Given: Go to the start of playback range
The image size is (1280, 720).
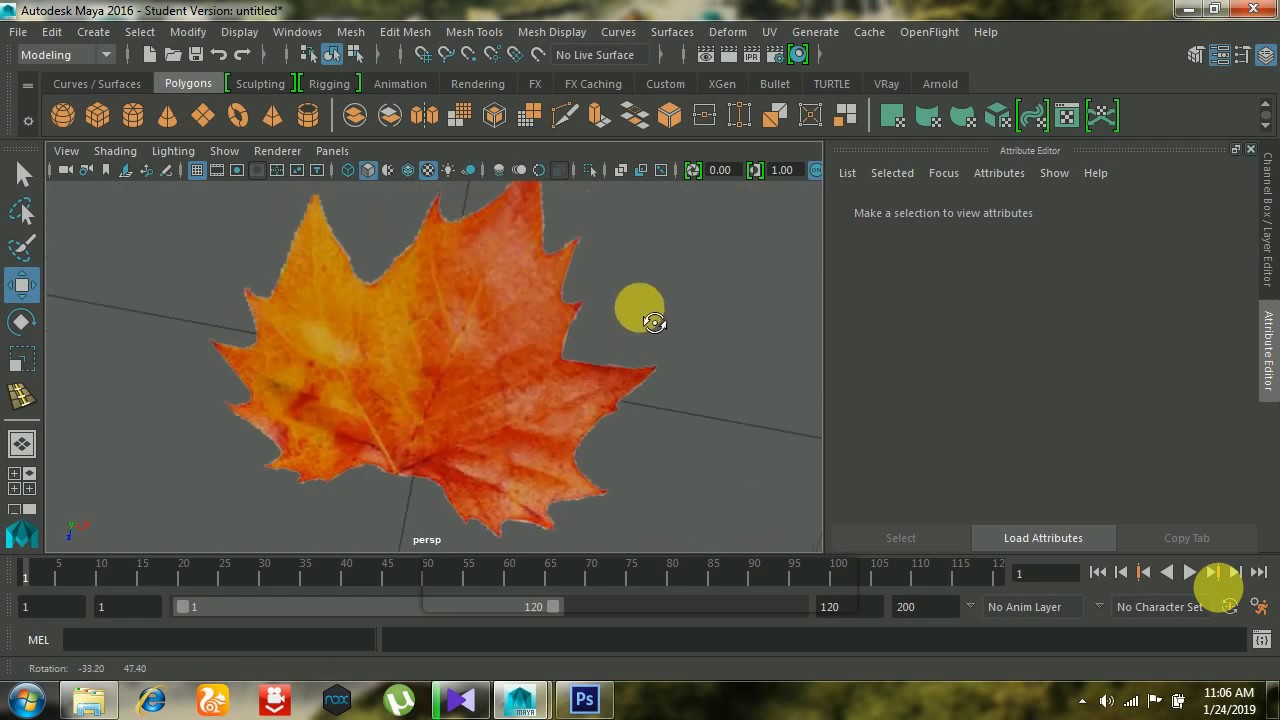Looking at the screenshot, I should (1098, 572).
